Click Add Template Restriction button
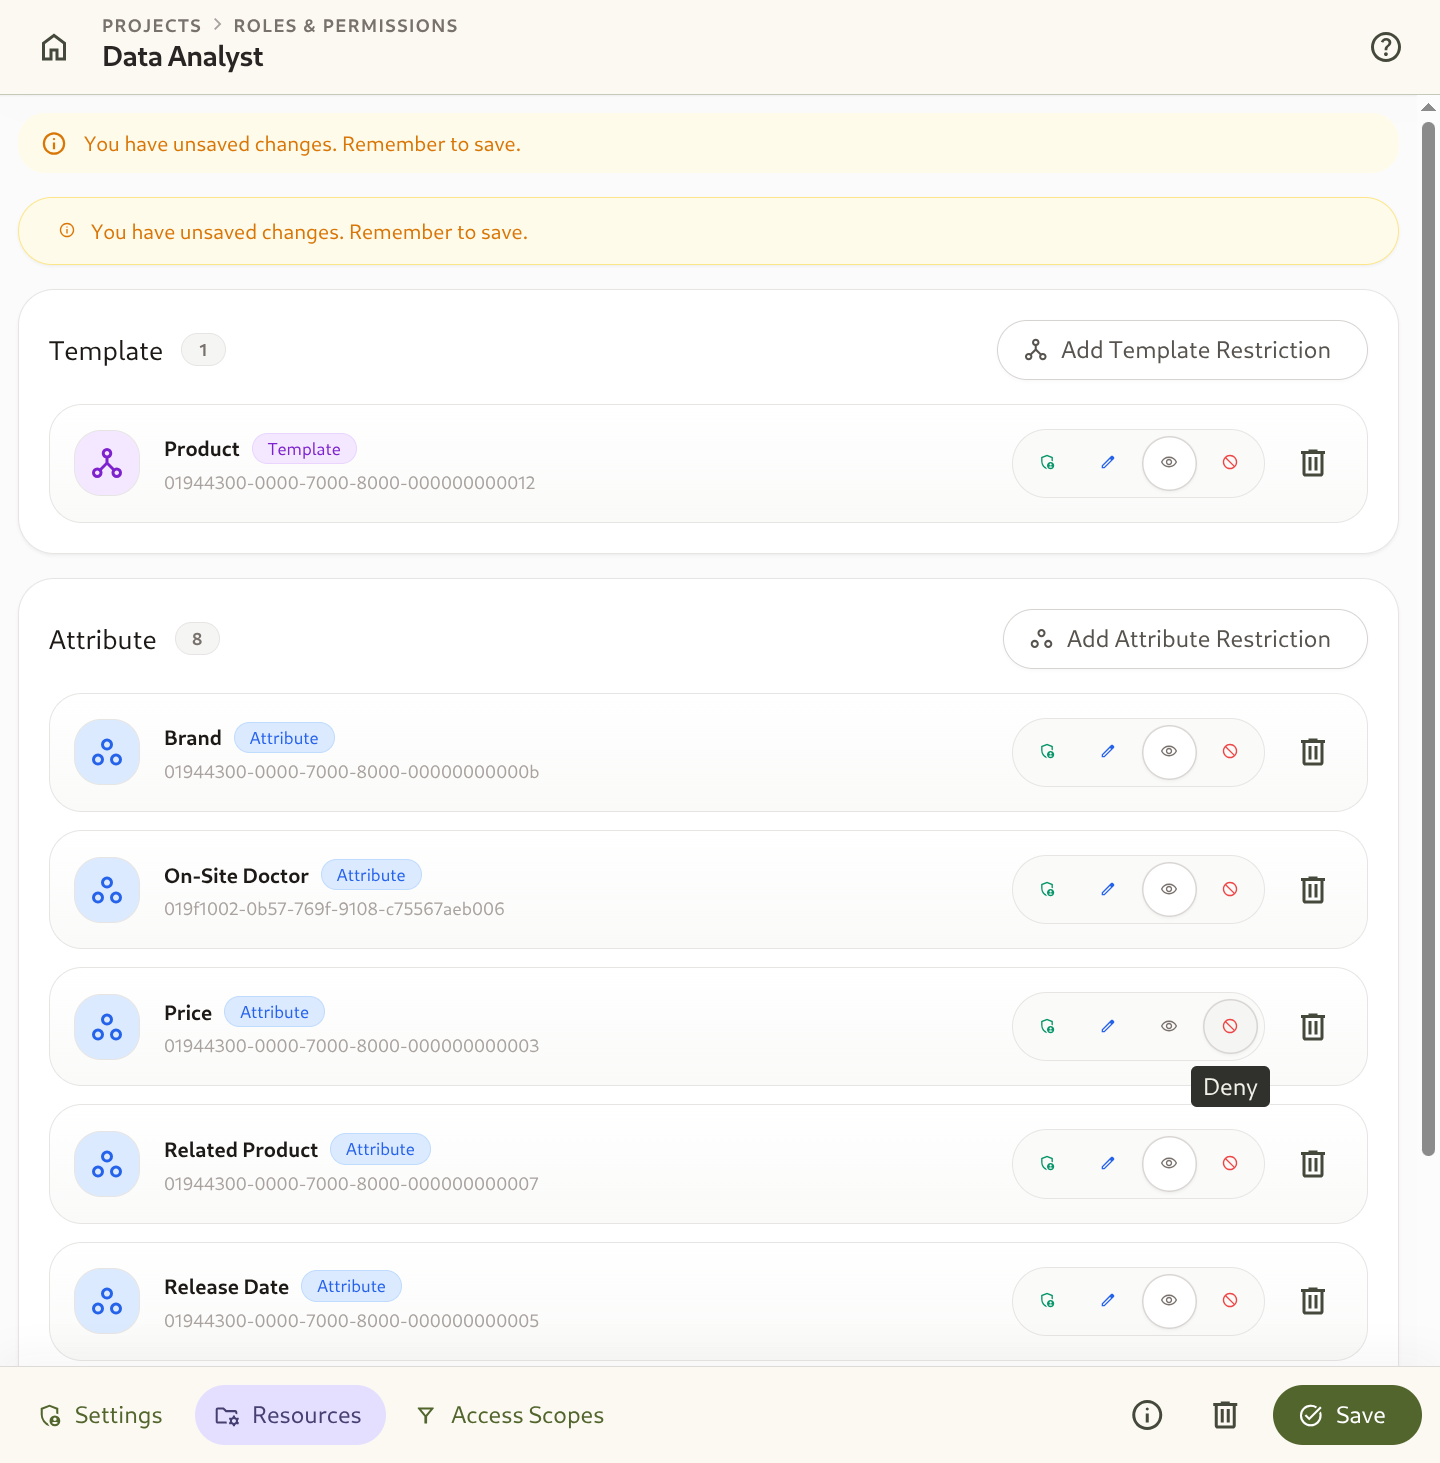Viewport: 1440px width, 1463px height. coord(1182,350)
